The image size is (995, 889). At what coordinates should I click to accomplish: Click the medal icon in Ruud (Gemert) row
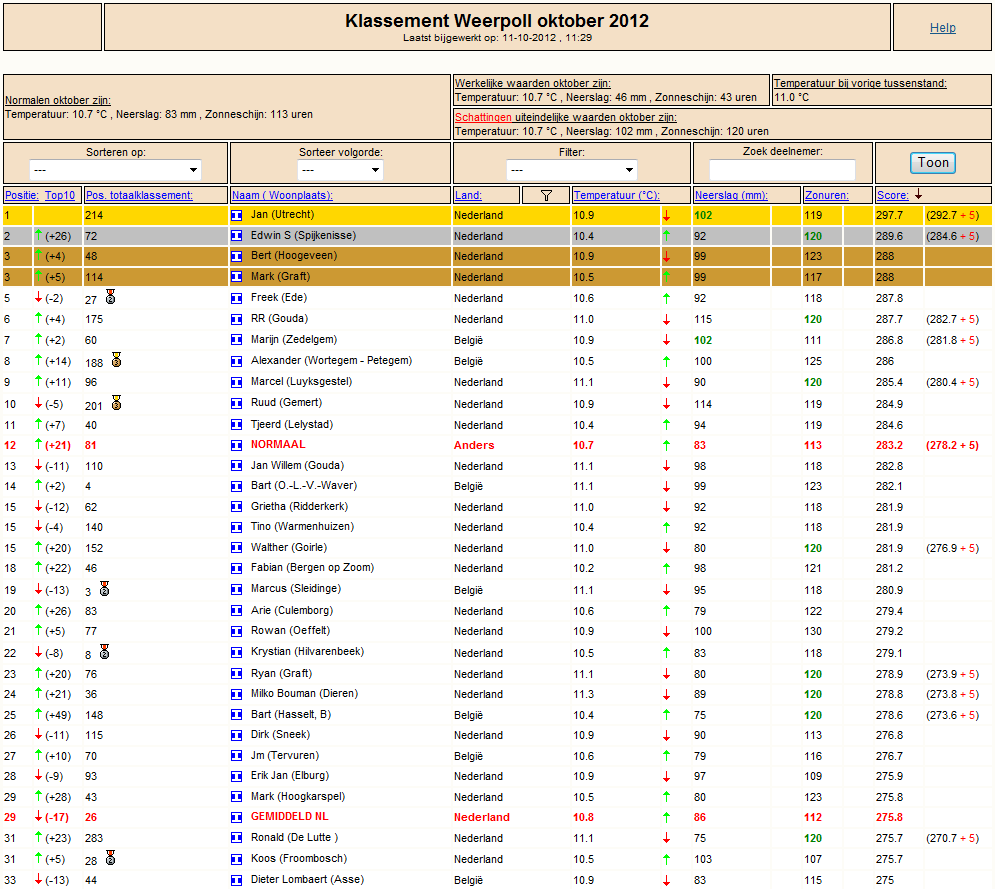(116, 402)
